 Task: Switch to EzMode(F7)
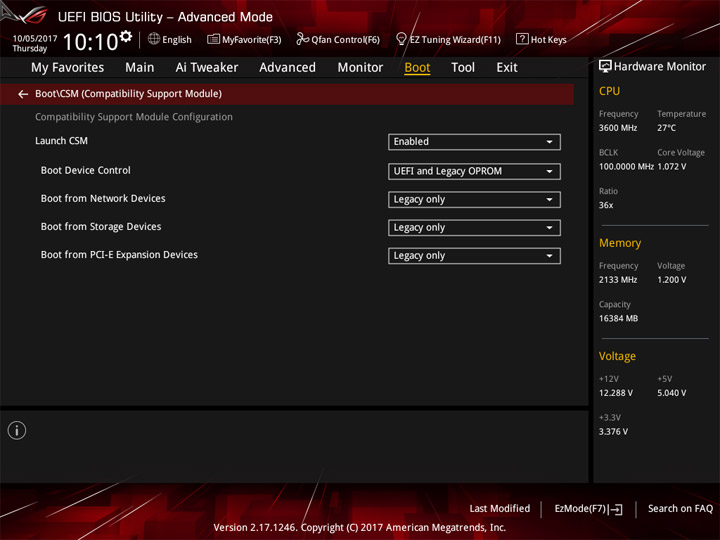pyautogui.click(x=580, y=509)
